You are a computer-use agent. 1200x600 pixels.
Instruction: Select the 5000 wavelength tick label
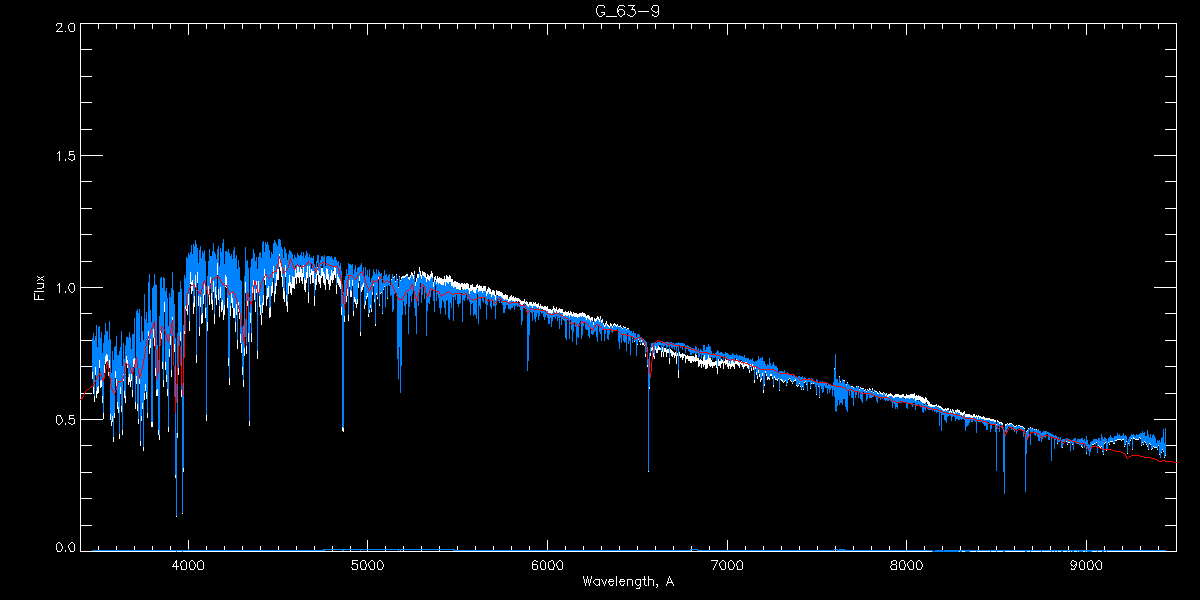[368, 566]
